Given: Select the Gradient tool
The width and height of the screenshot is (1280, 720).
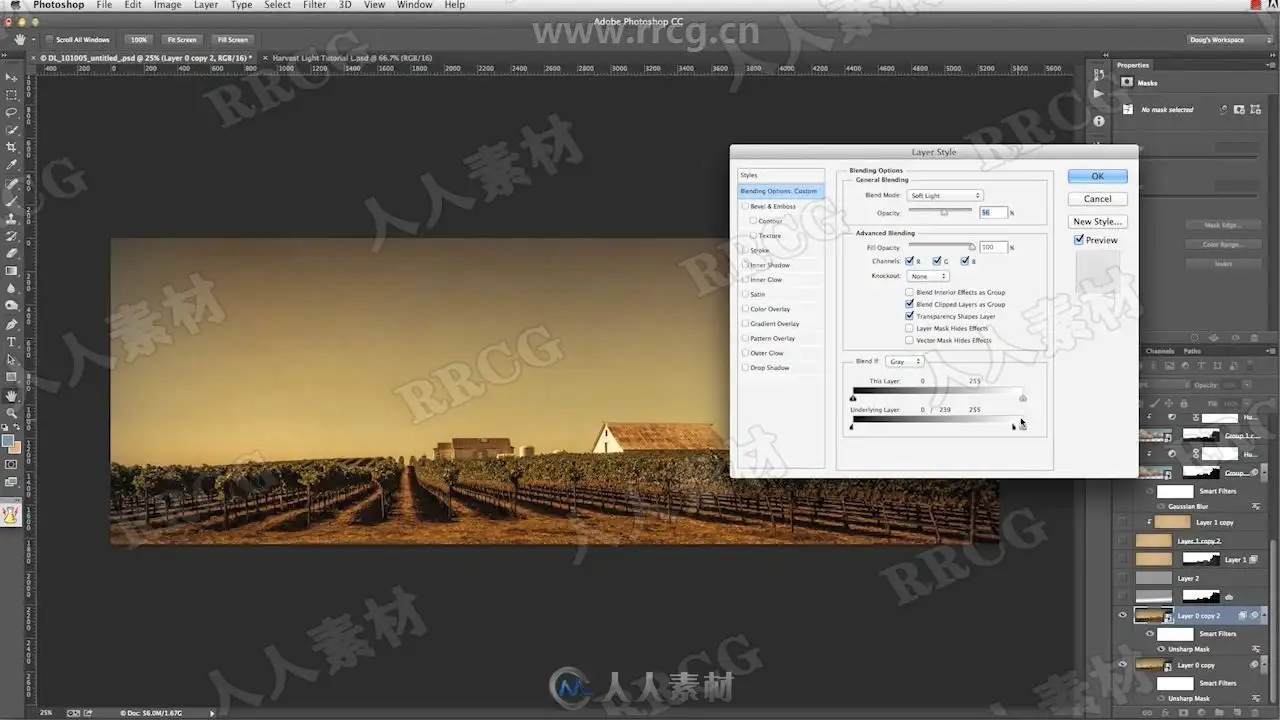Looking at the screenshot, I should coord(12,271).
